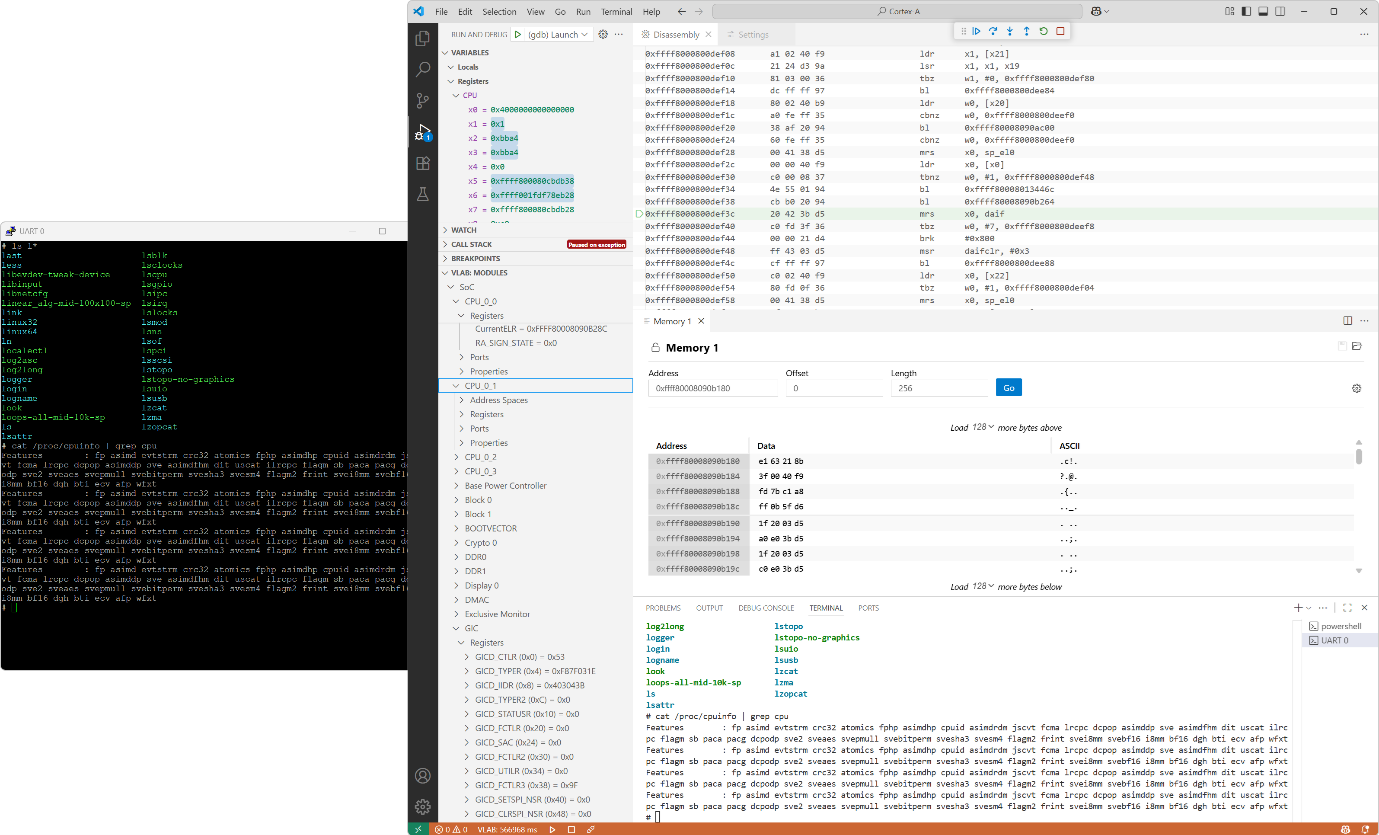The height and width of the screenshot is (835, 1379).
Task: Click the Address input field in Memory panel
Action: coord(713,386)
